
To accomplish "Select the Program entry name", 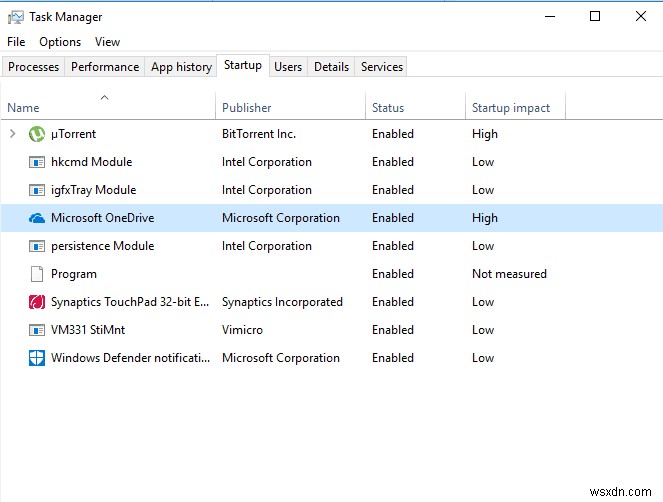I will pyautogui.click(x=74, y=274).
